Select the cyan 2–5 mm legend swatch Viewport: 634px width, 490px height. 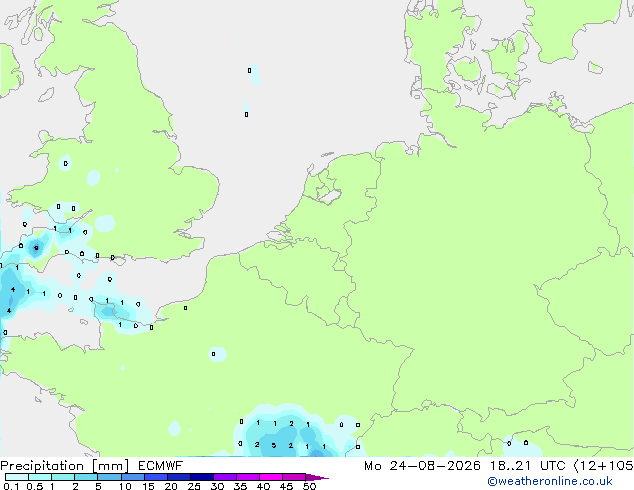point(87,477)
